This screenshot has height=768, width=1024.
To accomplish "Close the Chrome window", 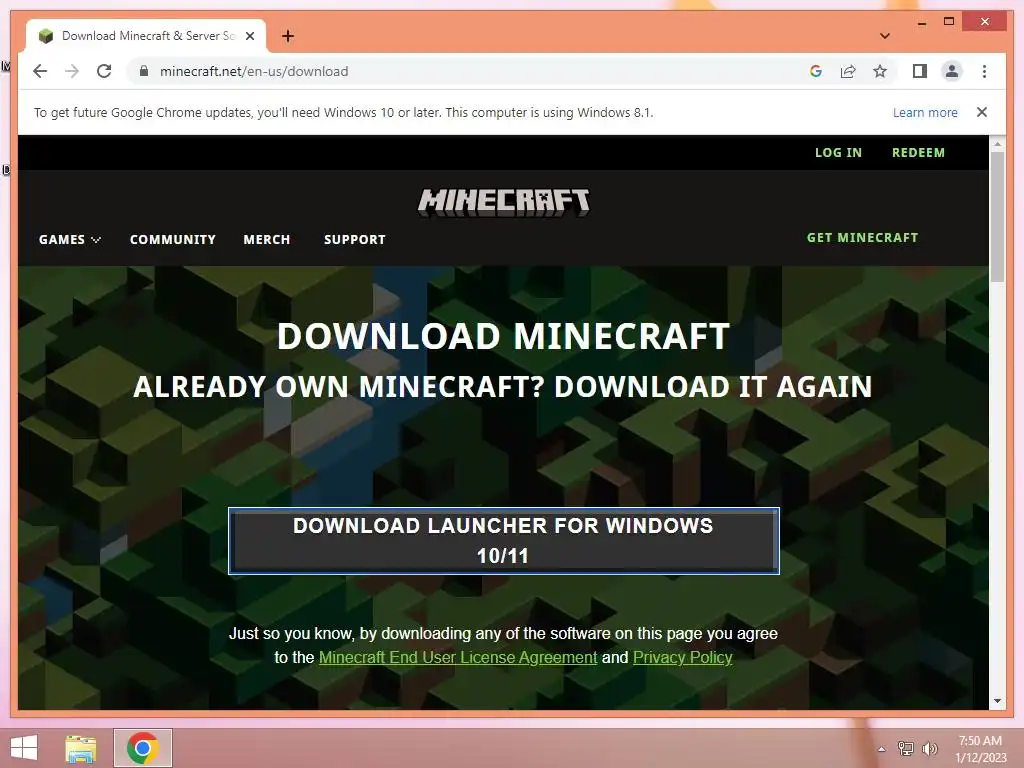I will [985, 22].
